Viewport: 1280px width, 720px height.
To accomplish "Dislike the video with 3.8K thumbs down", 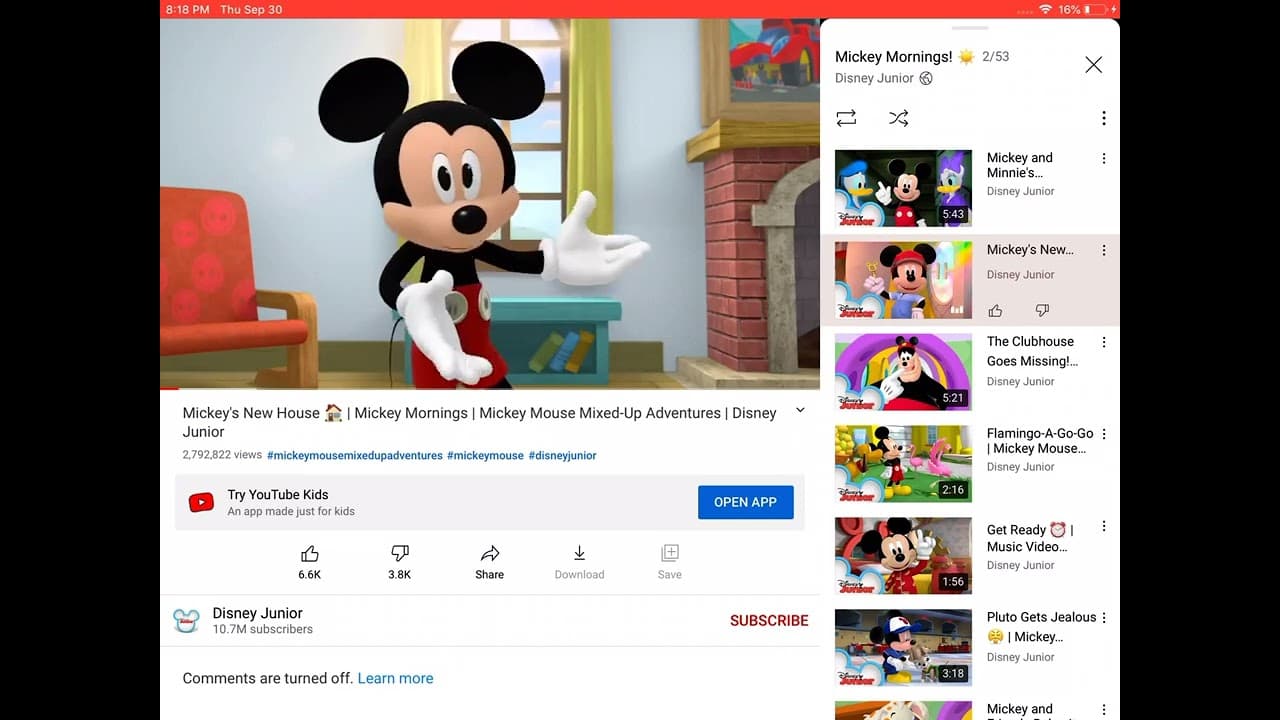I will tap(399, 554).
